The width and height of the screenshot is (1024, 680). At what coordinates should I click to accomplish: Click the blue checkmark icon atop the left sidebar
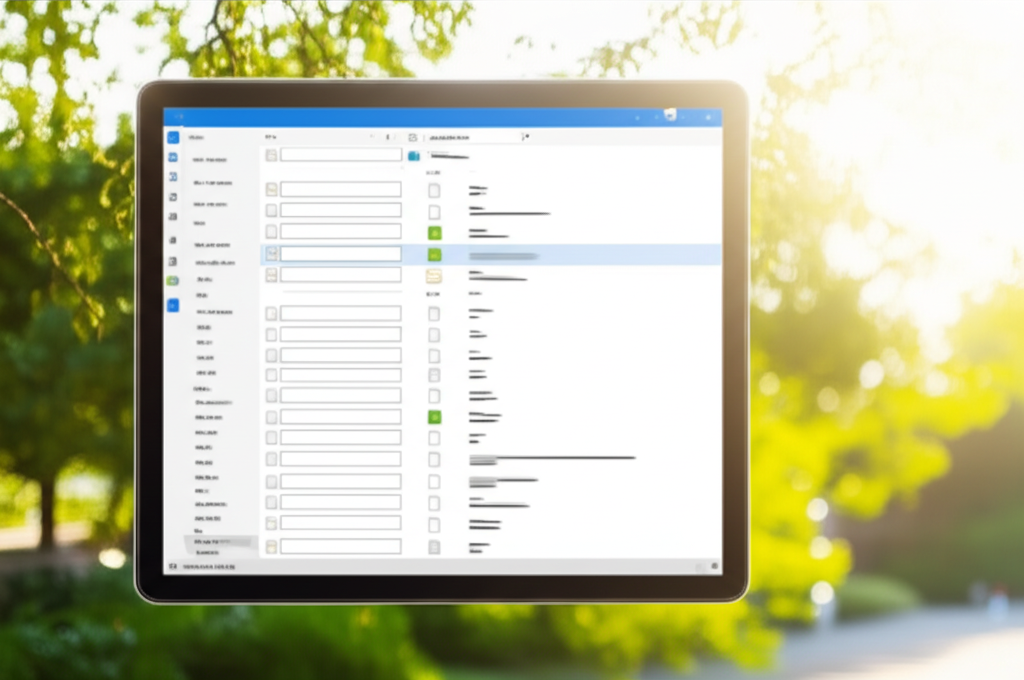pos(172,137)
